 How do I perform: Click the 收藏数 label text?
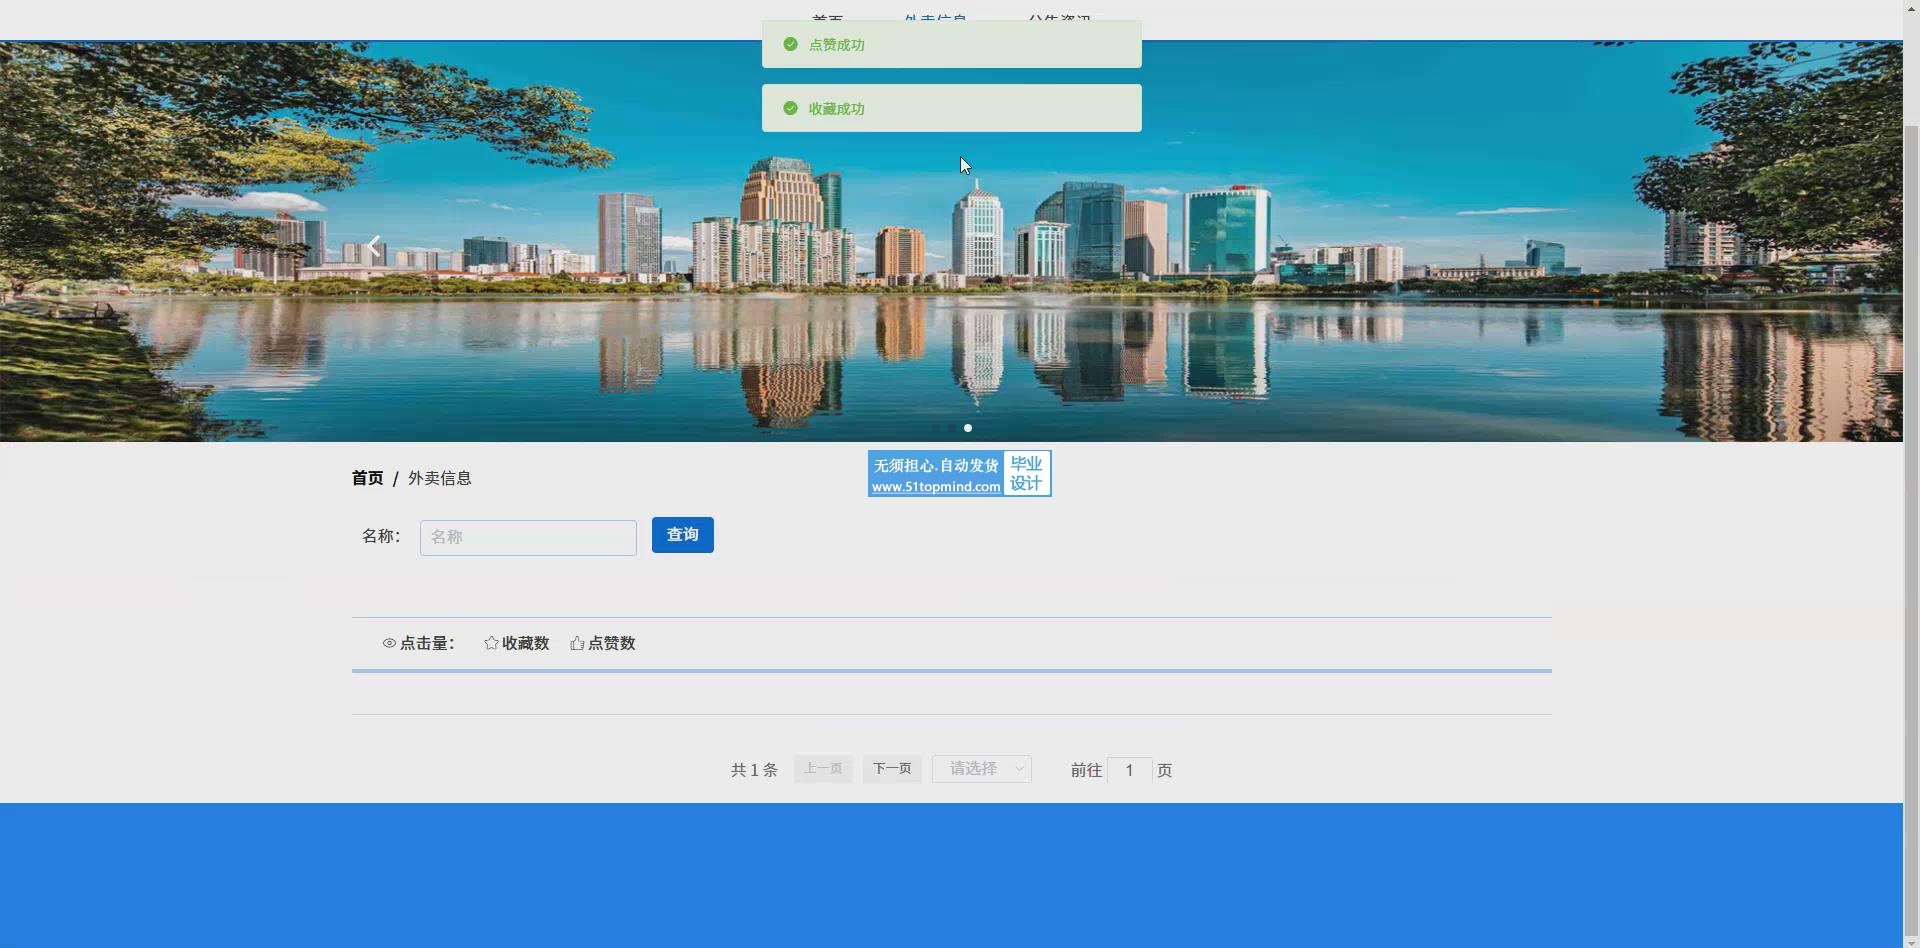[526, 643]
